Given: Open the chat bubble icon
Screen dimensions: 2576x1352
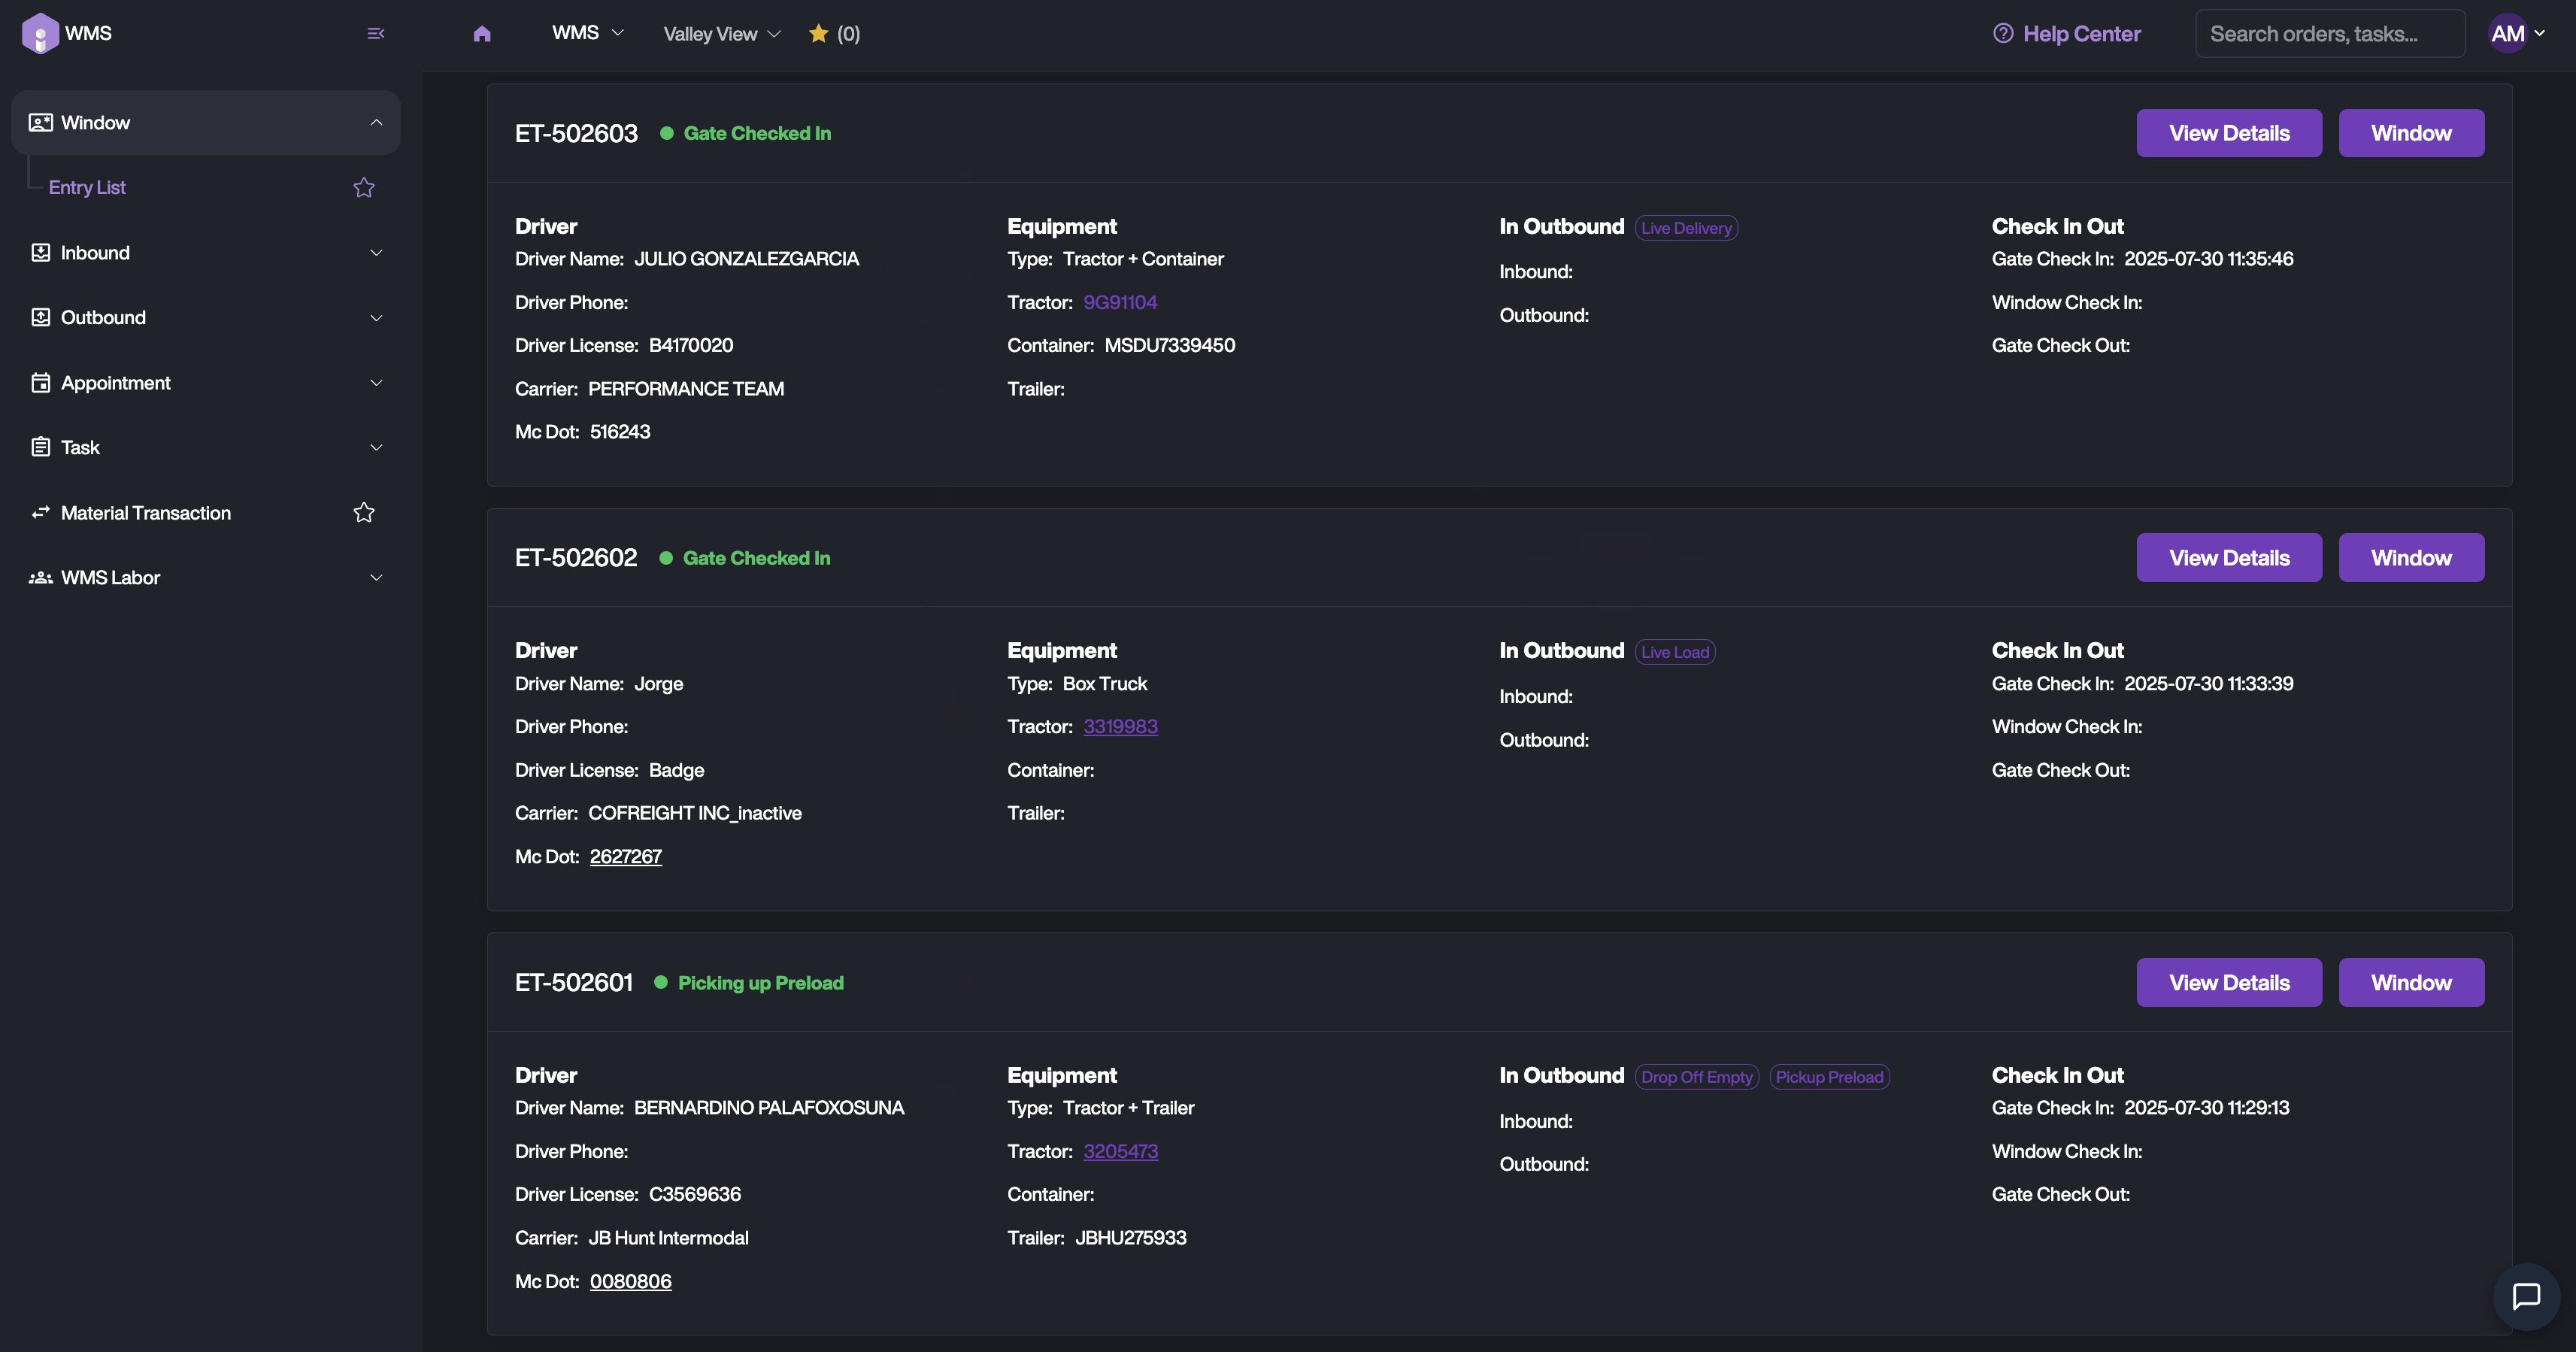Looking at the screenshot, I should (x=2526, y=1296).
